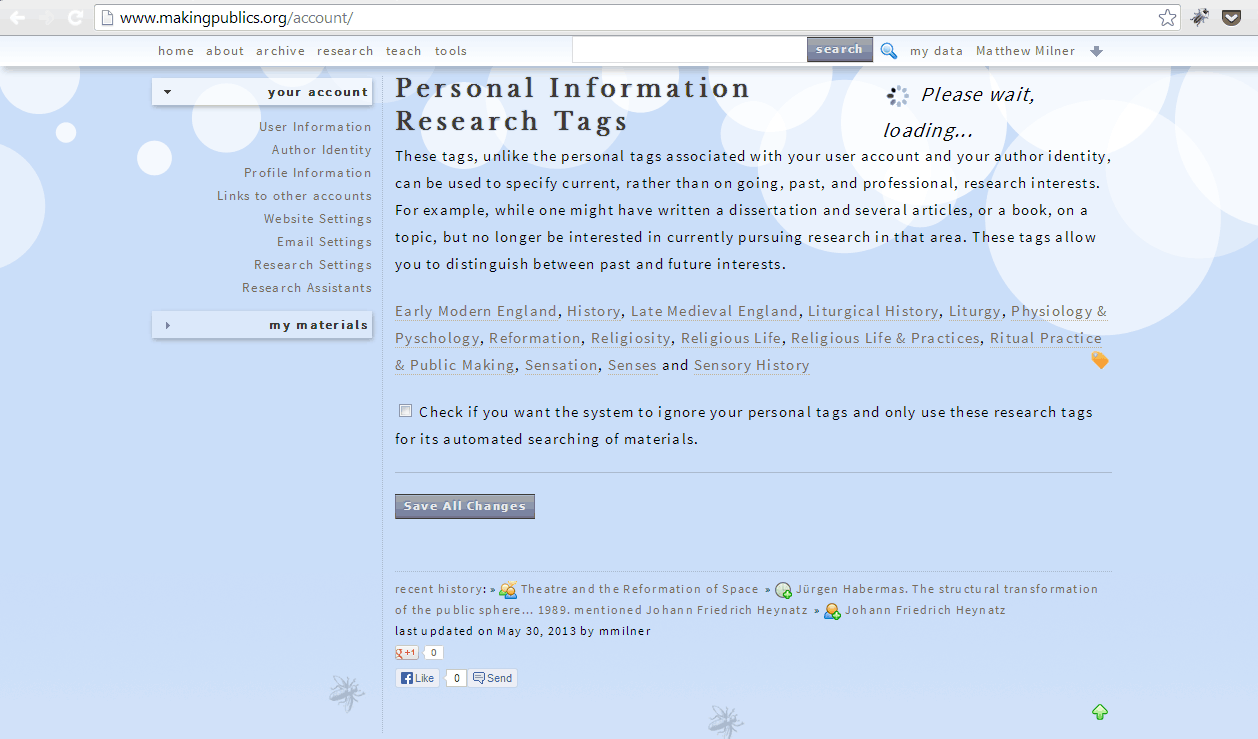
Task: Go back with the browser back arrow
Action: (18, 17)
